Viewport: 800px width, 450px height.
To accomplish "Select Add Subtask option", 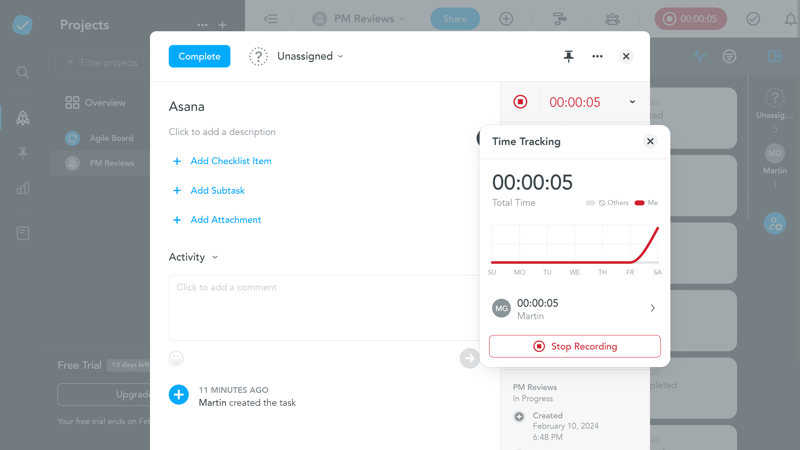I will [x=217, y=190].
